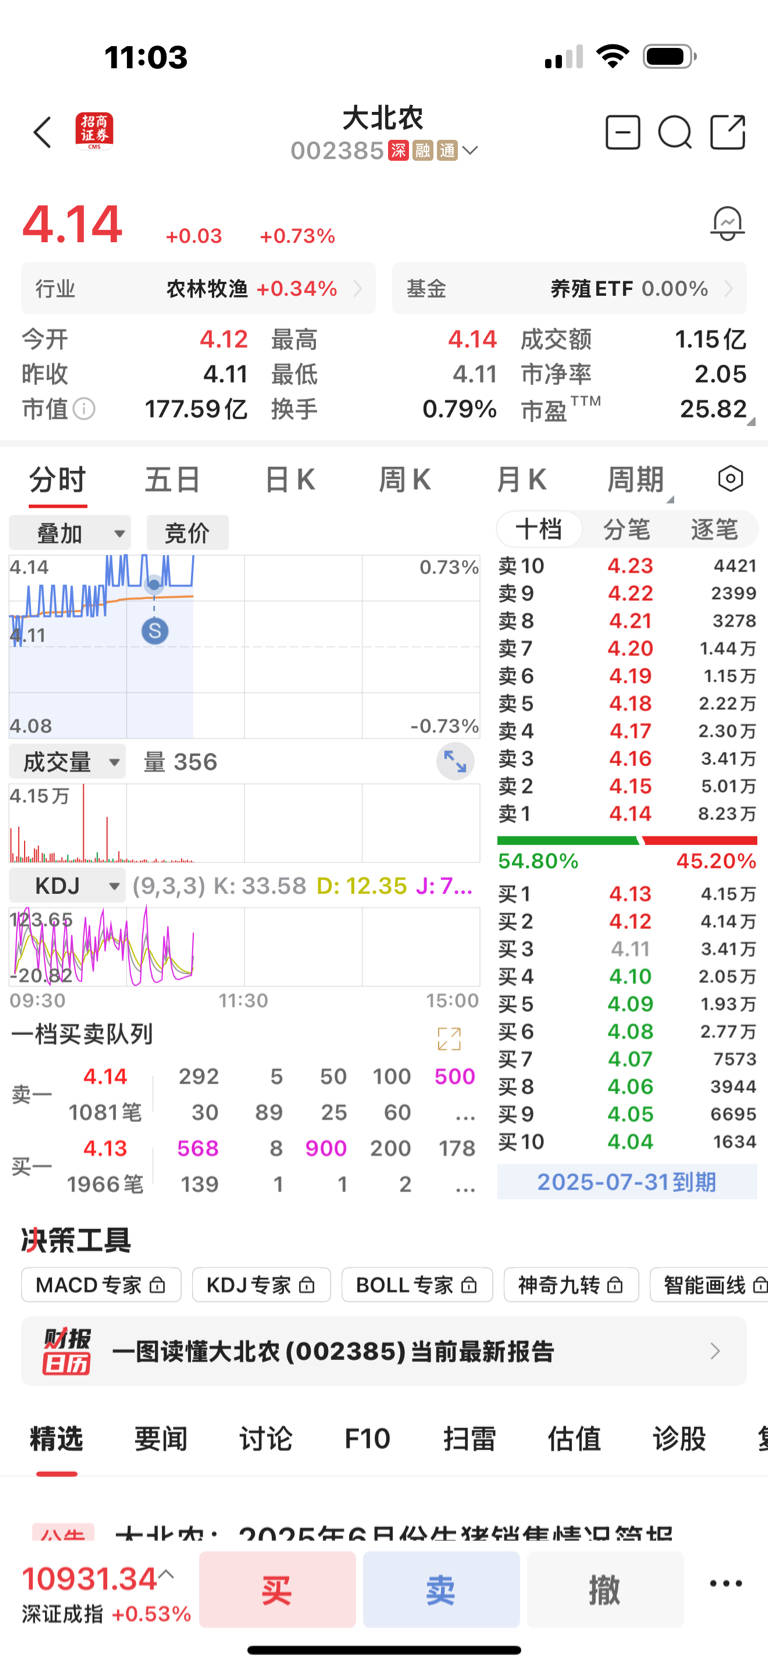Tap the KDJ indicator chart
This screenshot has width=768, height=1669.
(x=244, y=947)
